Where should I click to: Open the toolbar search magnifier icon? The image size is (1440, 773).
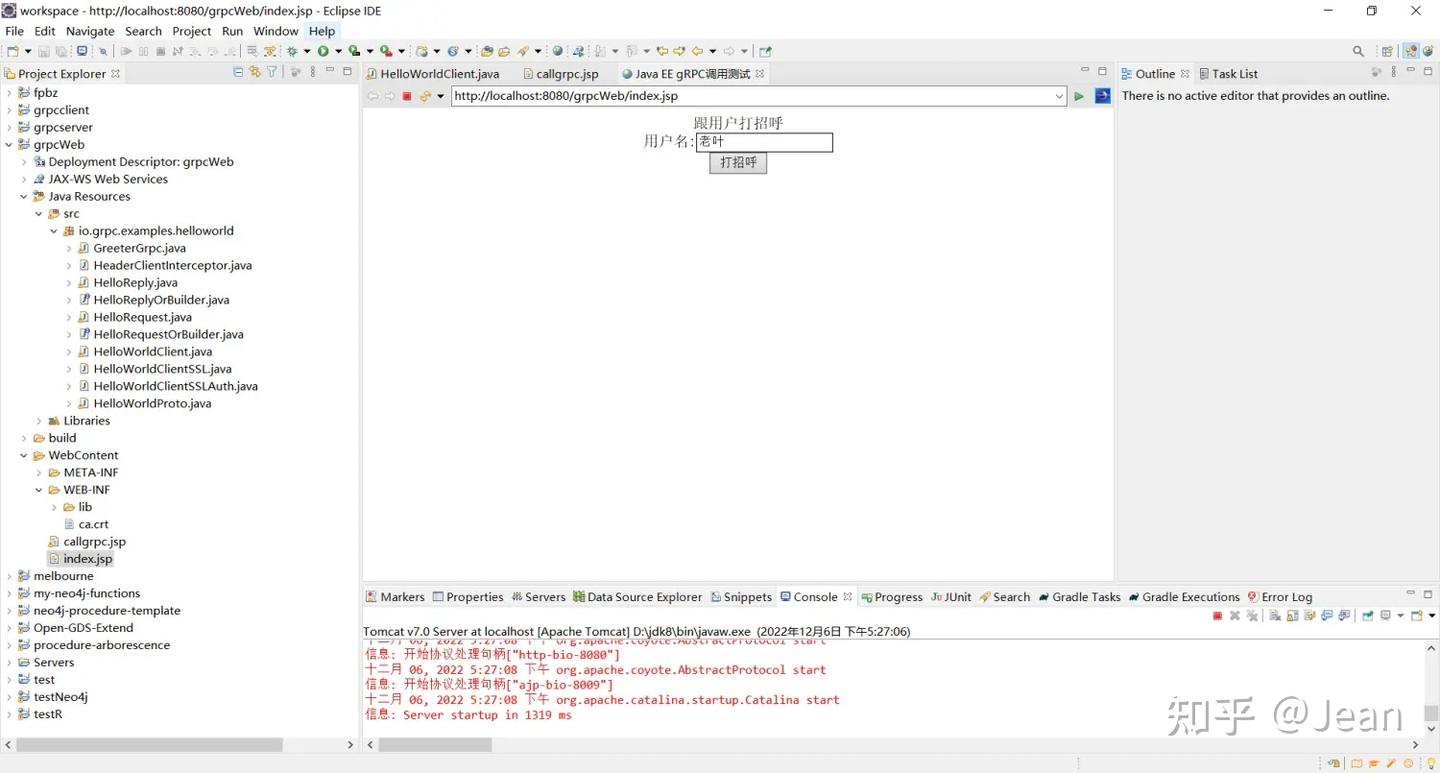coord(1358,51)
